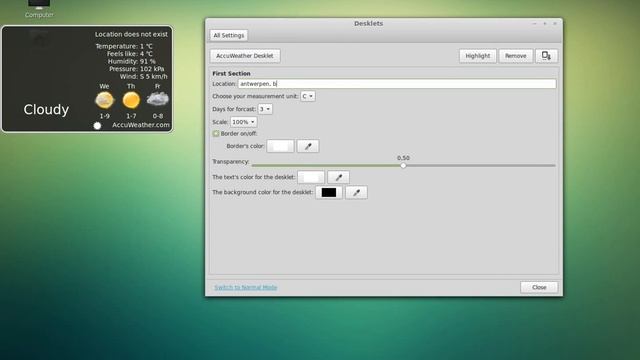Screen dimensions: 640x360
Task: Open the text color swatch
Action: 311,177
